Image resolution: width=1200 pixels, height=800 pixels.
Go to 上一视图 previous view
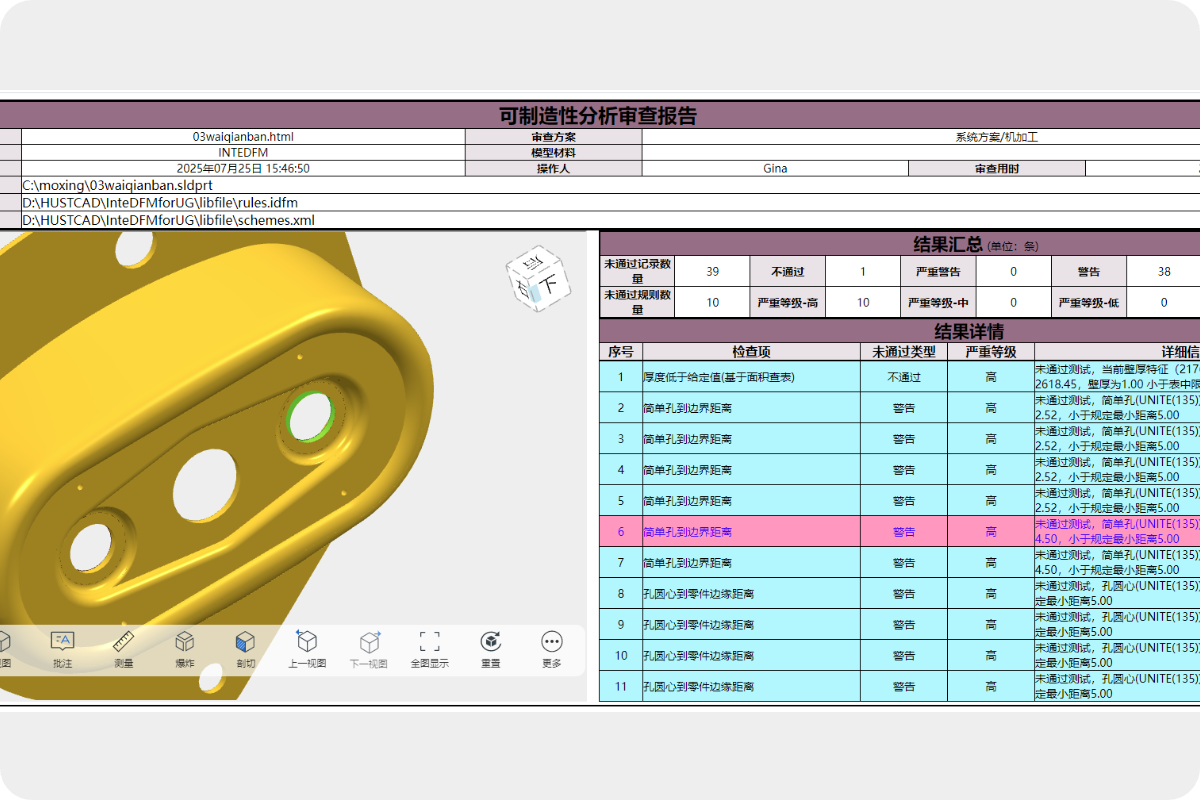(307, 649)
